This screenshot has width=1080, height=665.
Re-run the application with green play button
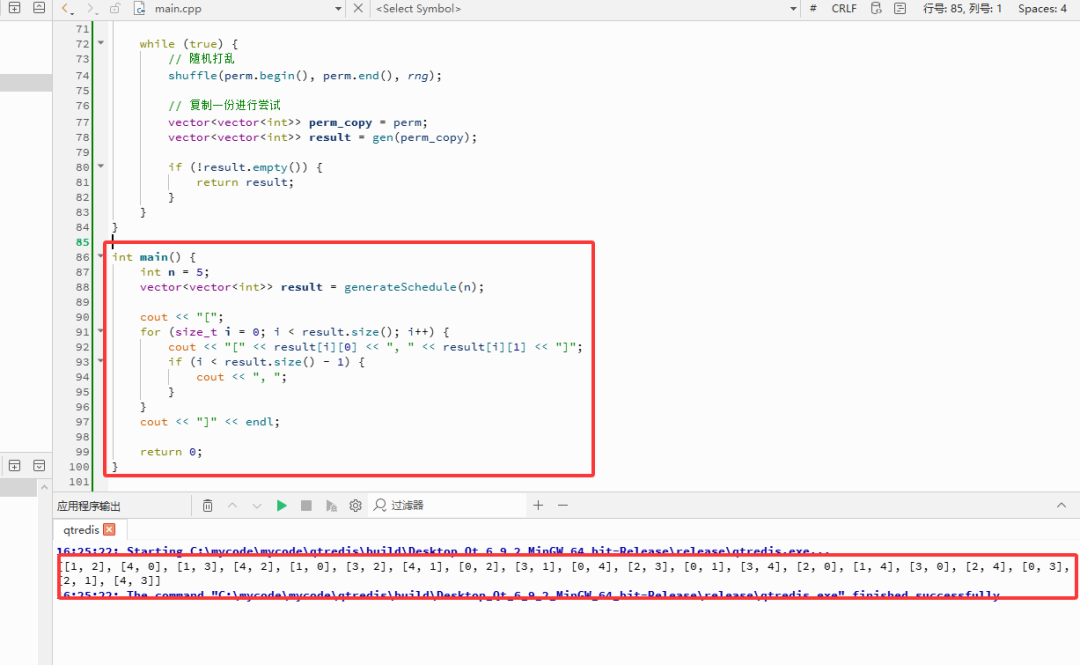tap(281, 505)
